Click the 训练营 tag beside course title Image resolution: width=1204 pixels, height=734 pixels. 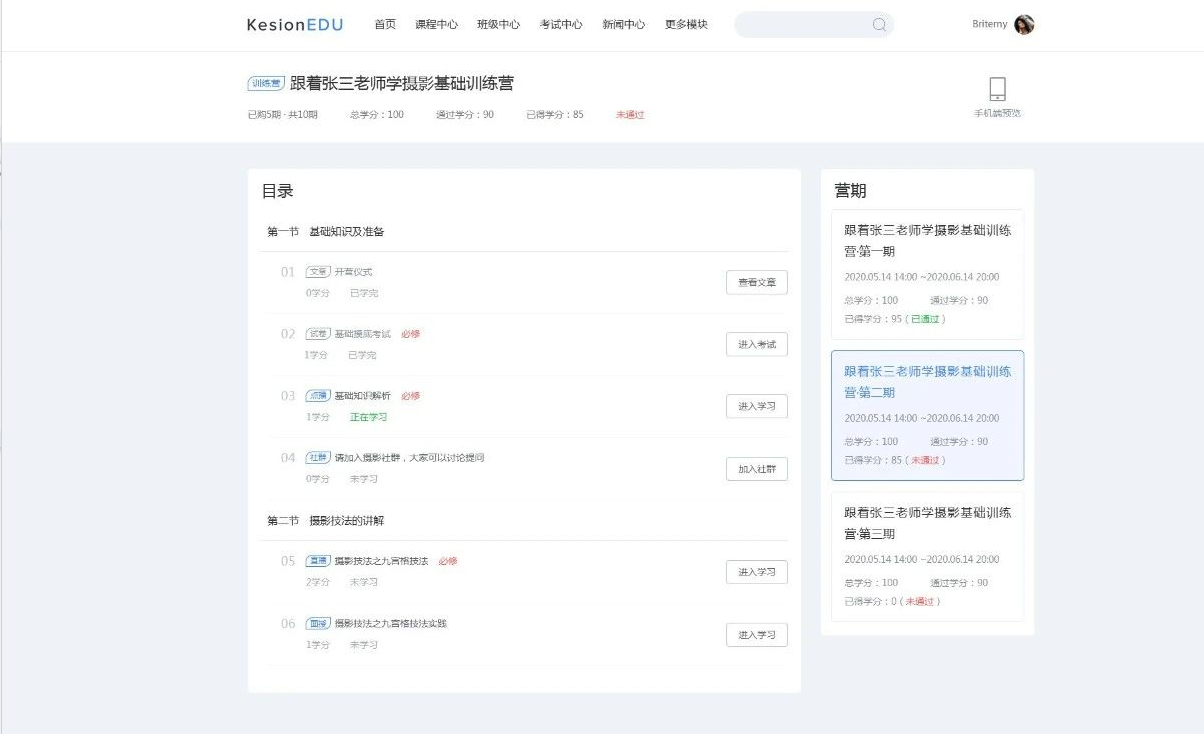click(x=265, y=84)
